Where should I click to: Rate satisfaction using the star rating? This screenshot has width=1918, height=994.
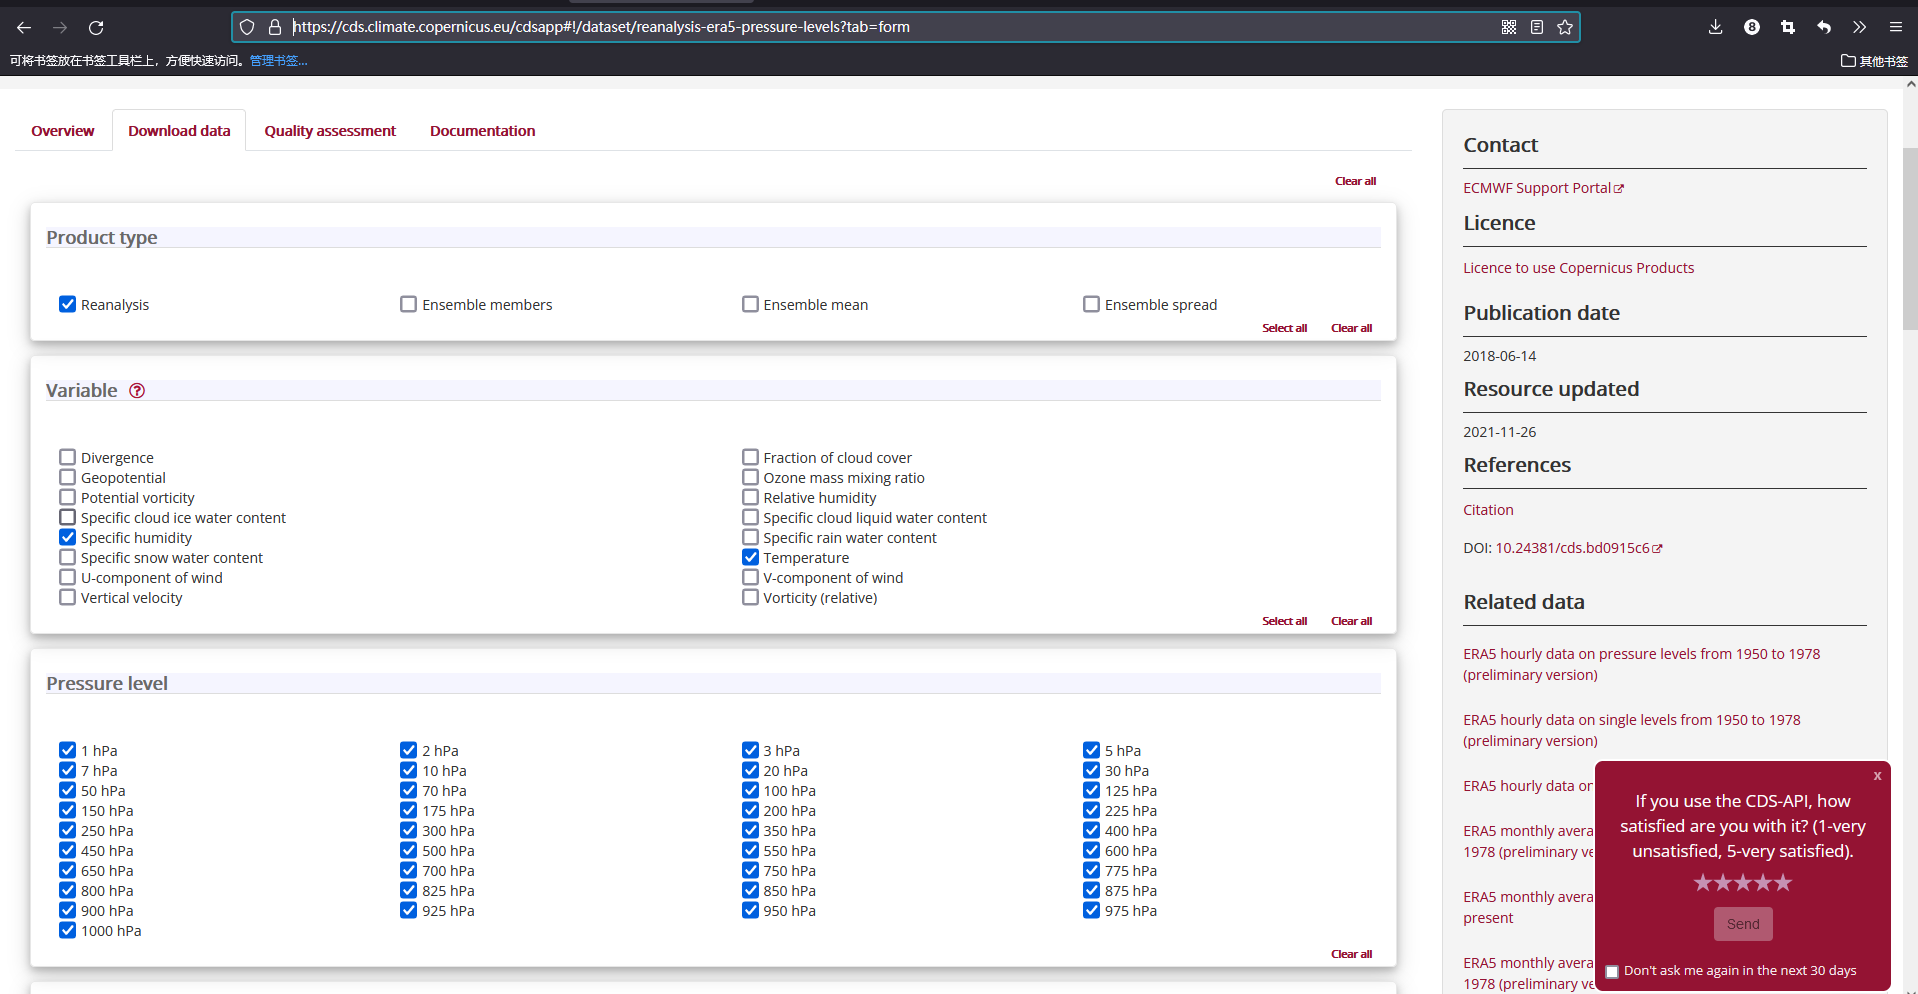(1742, 883)
